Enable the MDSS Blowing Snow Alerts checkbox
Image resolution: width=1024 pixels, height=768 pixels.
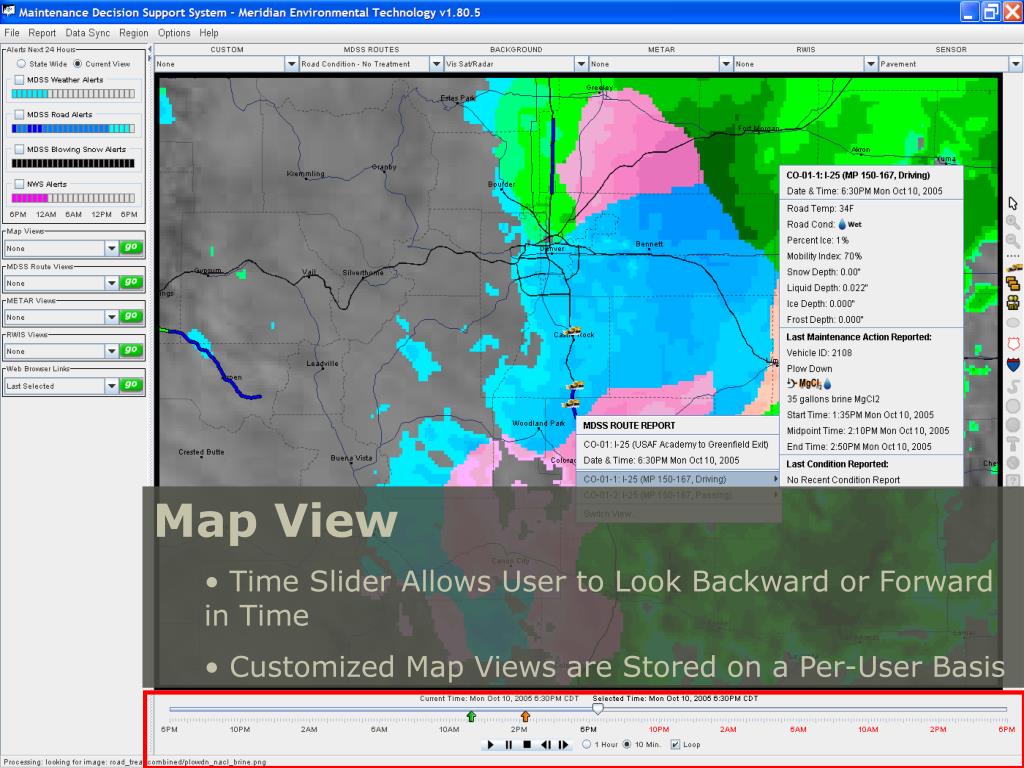(x=19, y=150)
